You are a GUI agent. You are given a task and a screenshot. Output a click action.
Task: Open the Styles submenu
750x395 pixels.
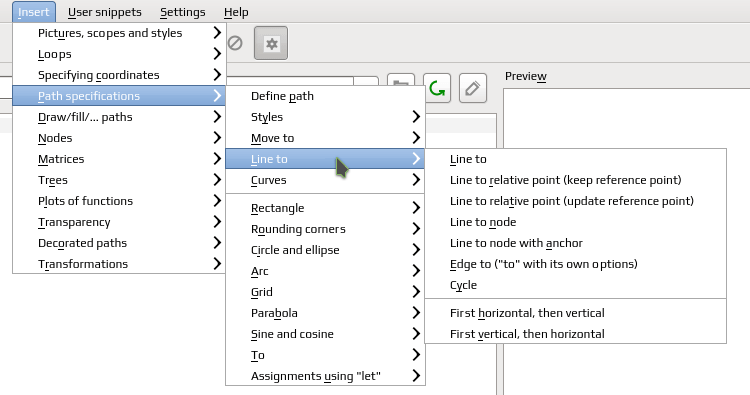pyautogui.click(x=325, y=117)
